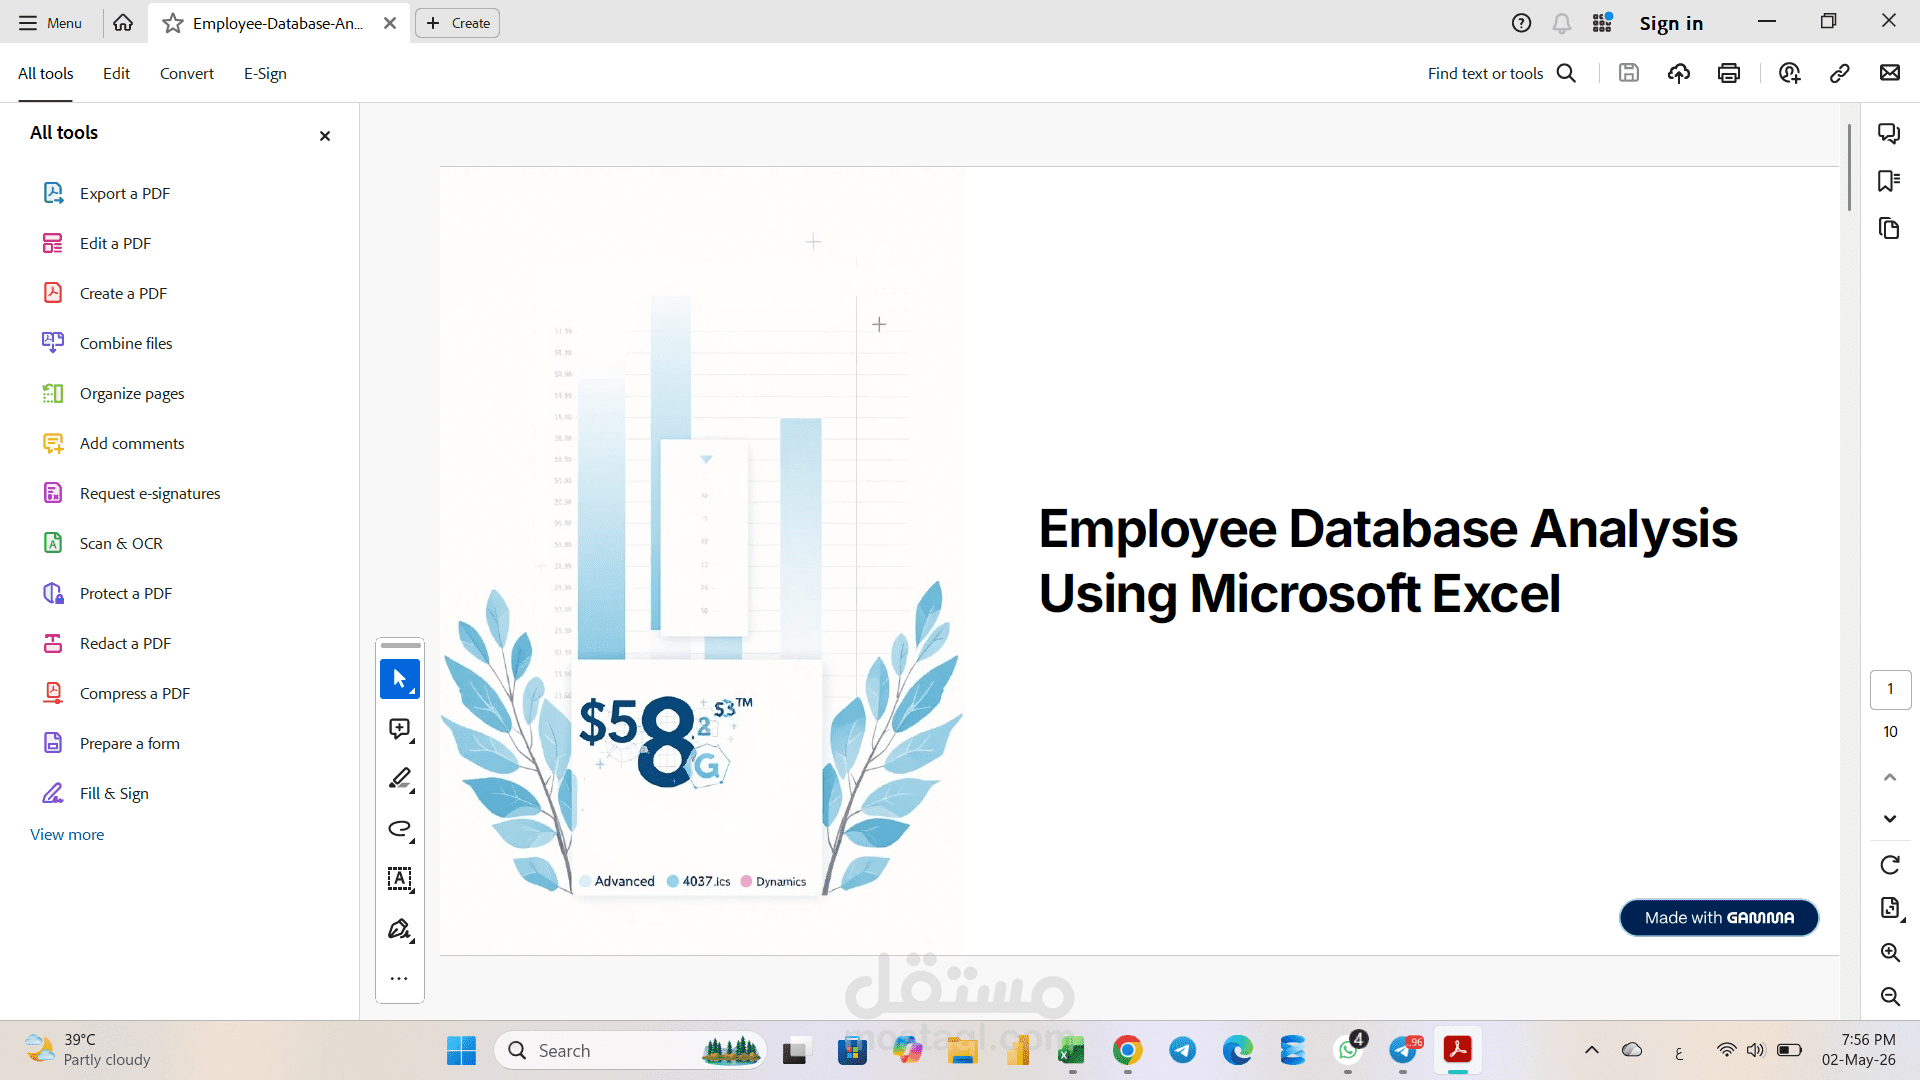Click the Create button
1920x1080 pixels.
pos(458,23)
